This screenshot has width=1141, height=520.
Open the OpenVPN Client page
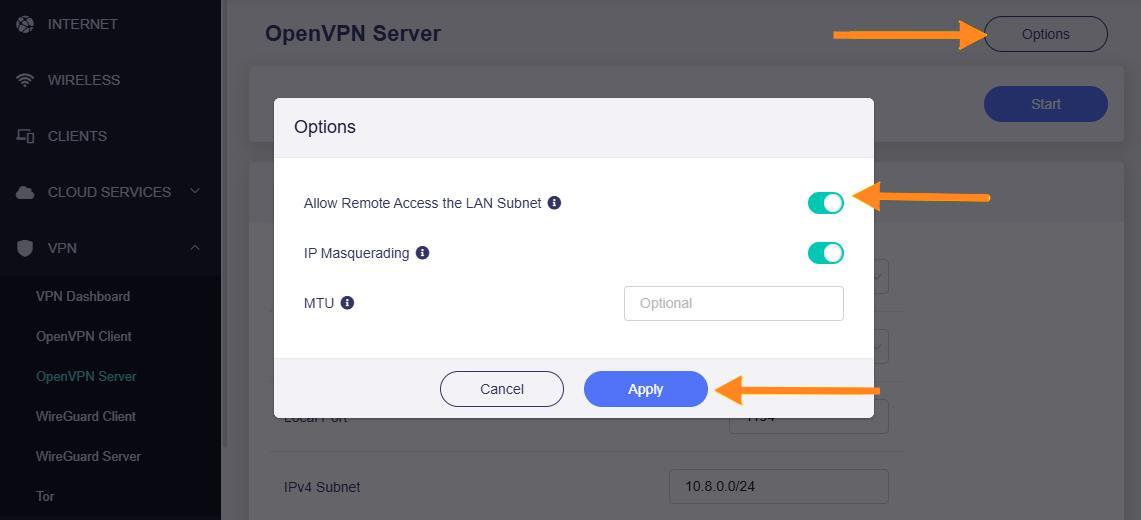point(84,336)
